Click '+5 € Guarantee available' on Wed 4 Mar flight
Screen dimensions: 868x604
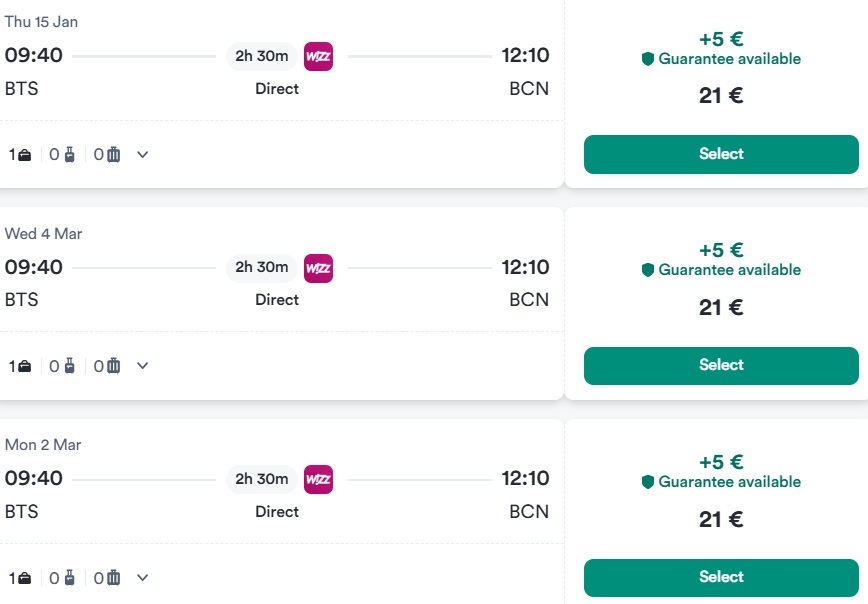(x=721, y=260)
